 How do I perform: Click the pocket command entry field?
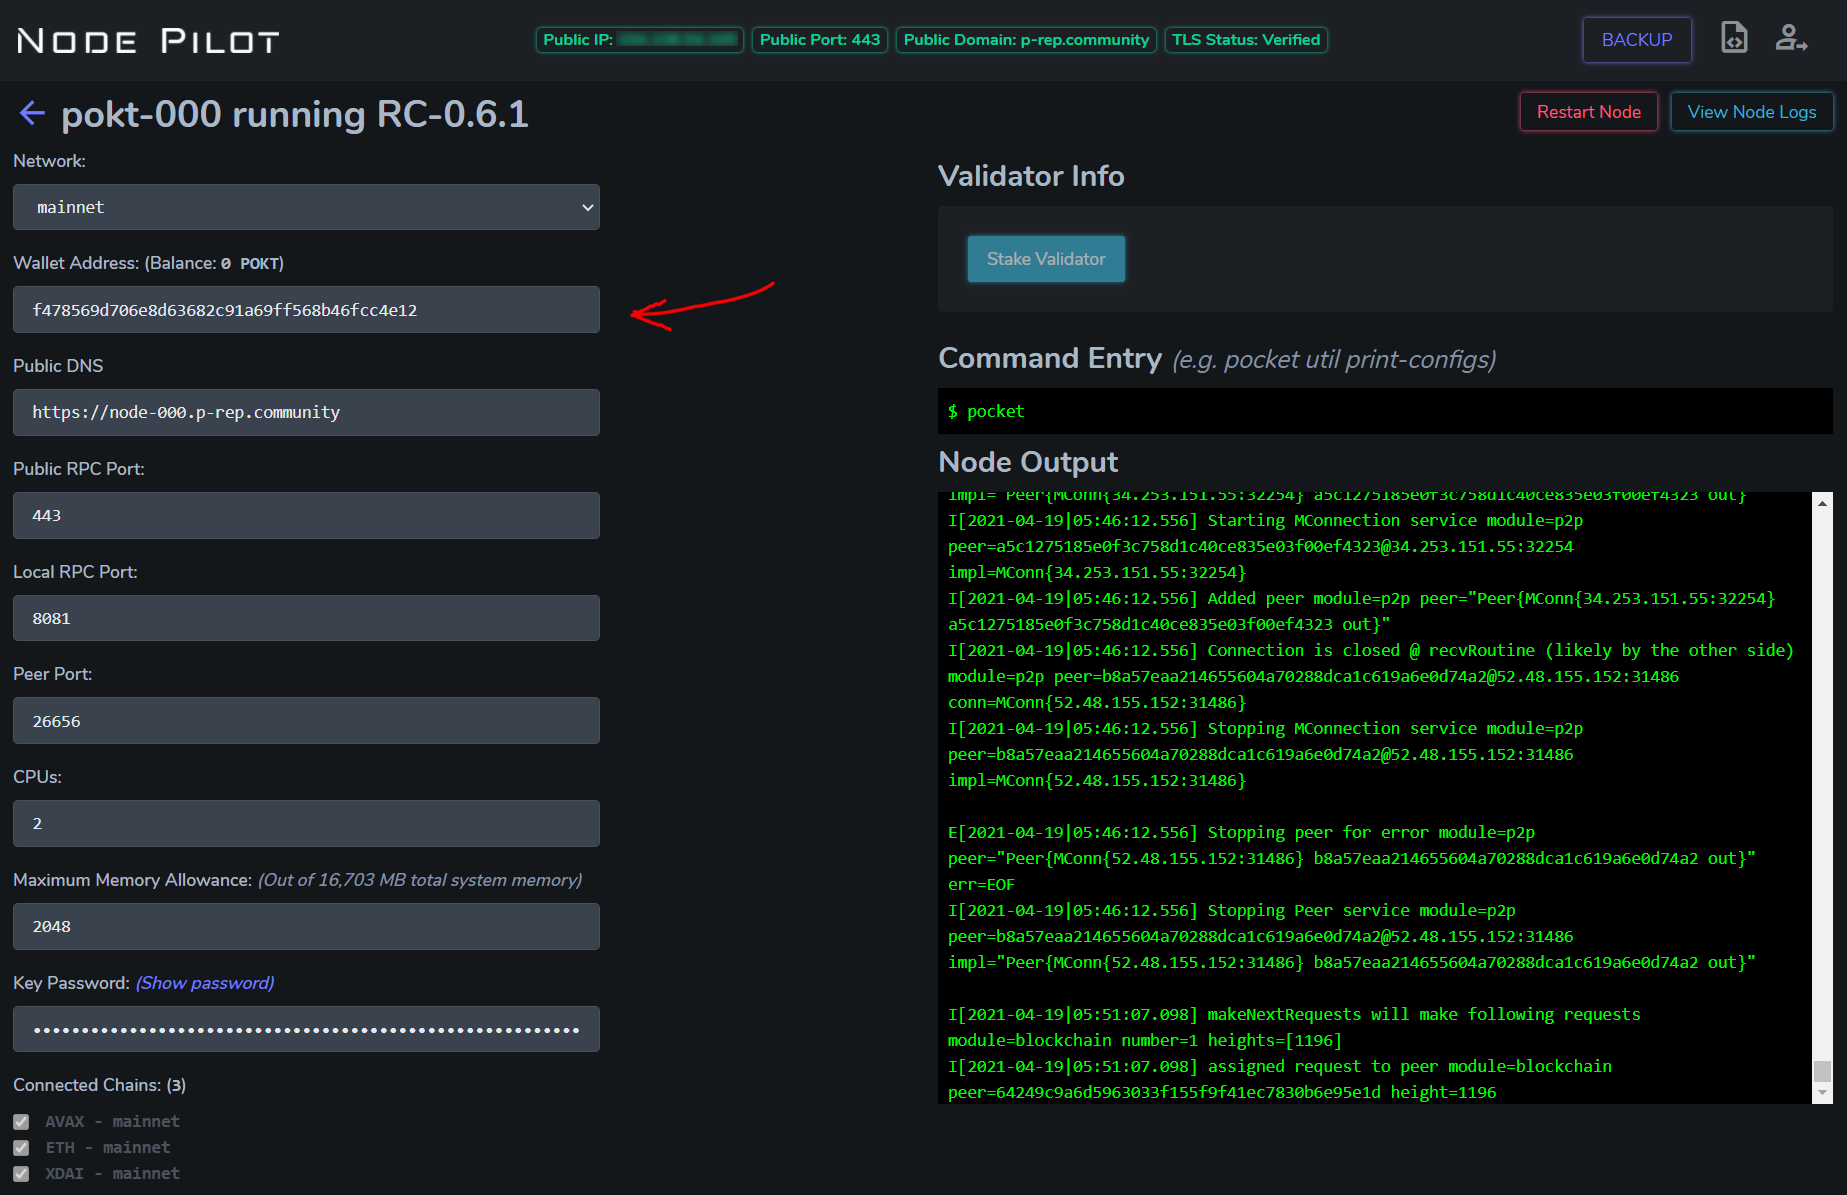1385,411
